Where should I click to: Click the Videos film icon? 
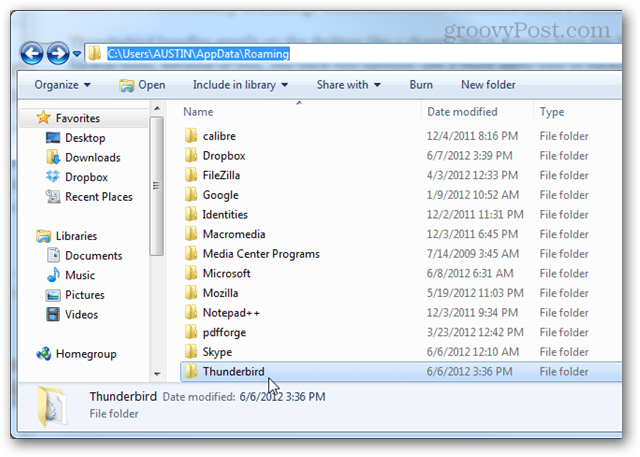point(53,314)
